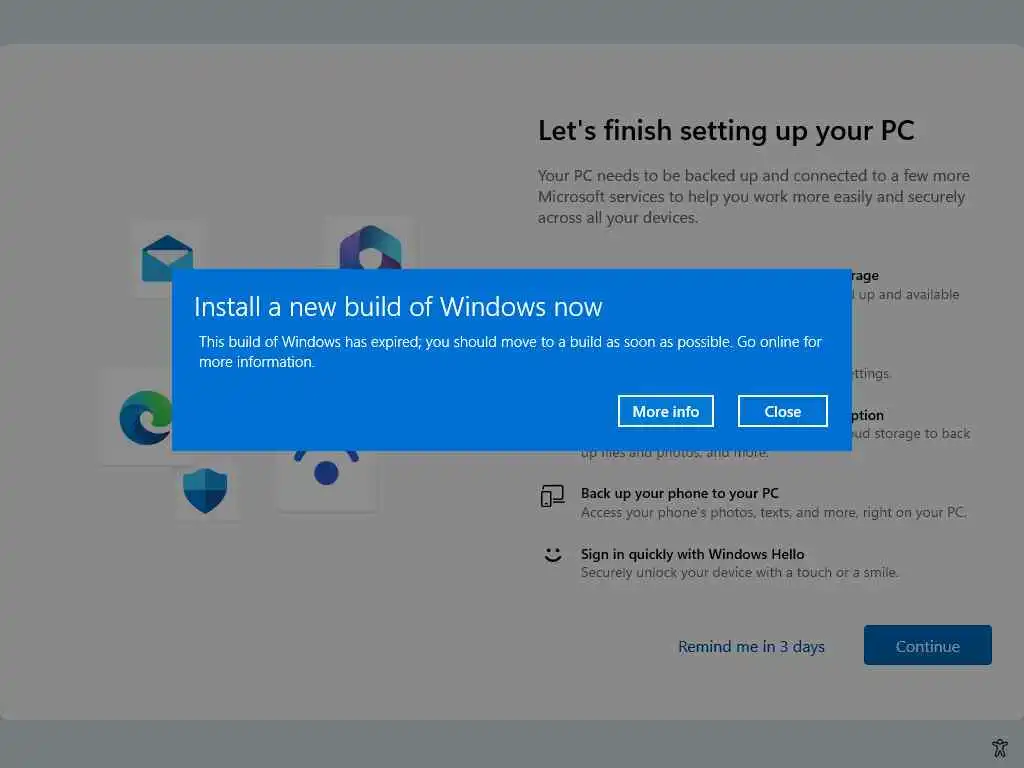This screenshot has width=1024, height=768.
Task: Open the Accessibility icon in the corner
Action: 1000,748
